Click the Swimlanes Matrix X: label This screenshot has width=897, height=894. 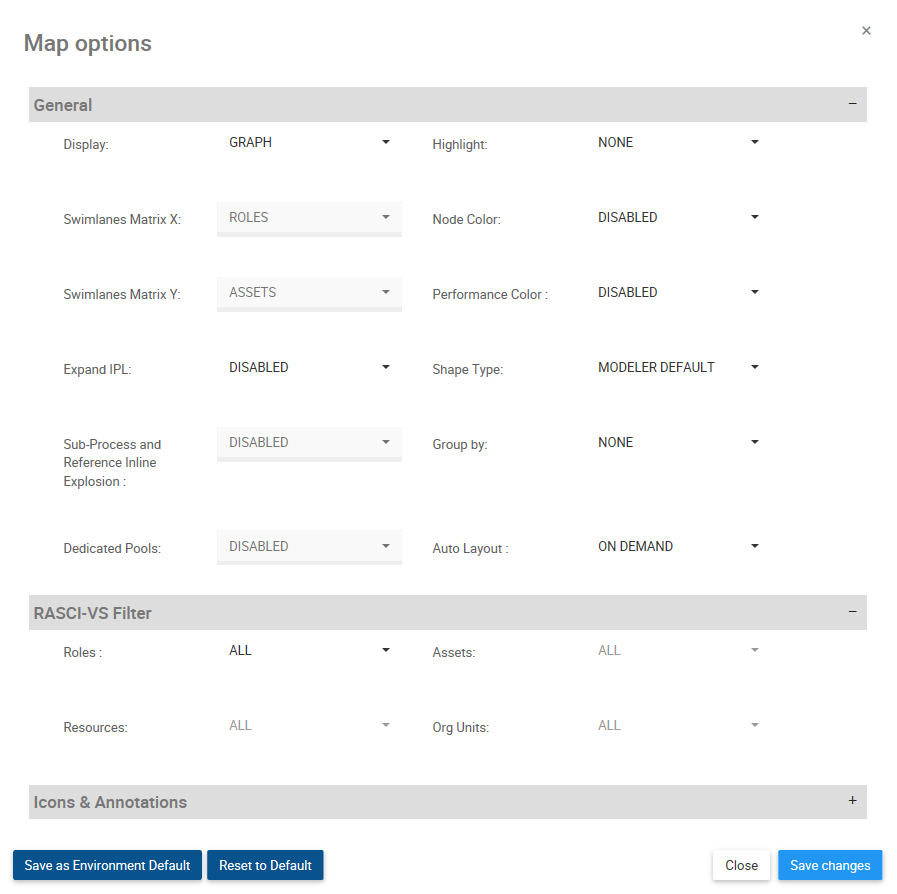coord(122,220)
